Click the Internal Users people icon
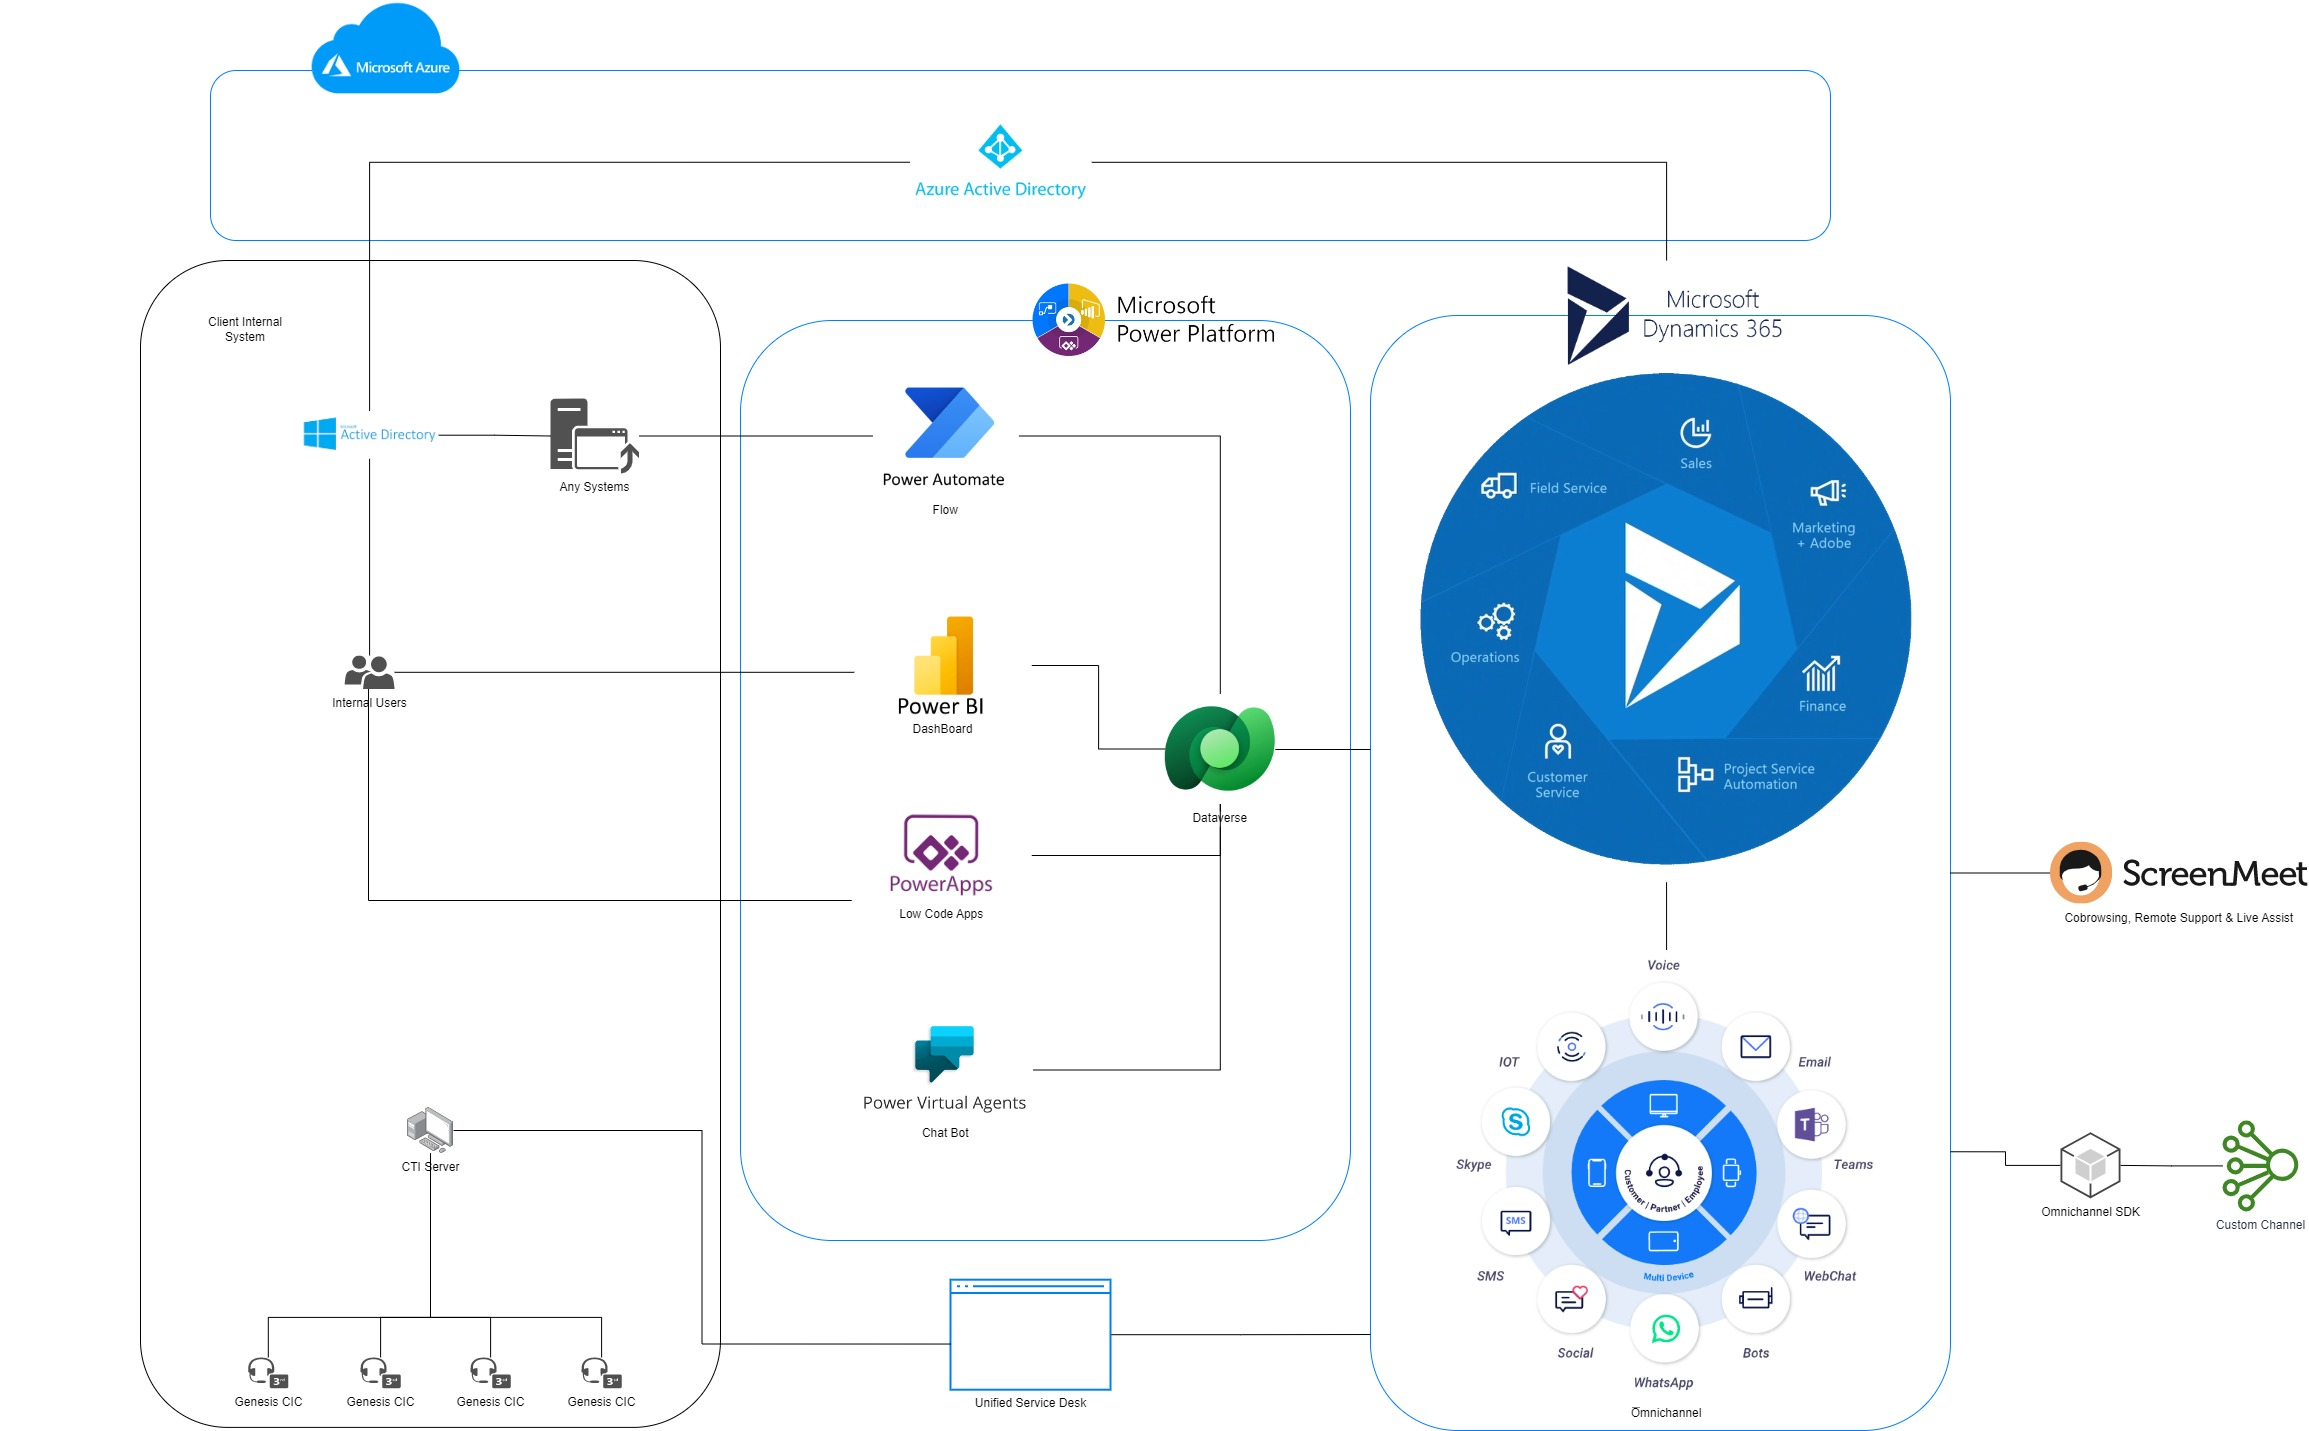This screenshot has width=2309, height=1431. 369,671
